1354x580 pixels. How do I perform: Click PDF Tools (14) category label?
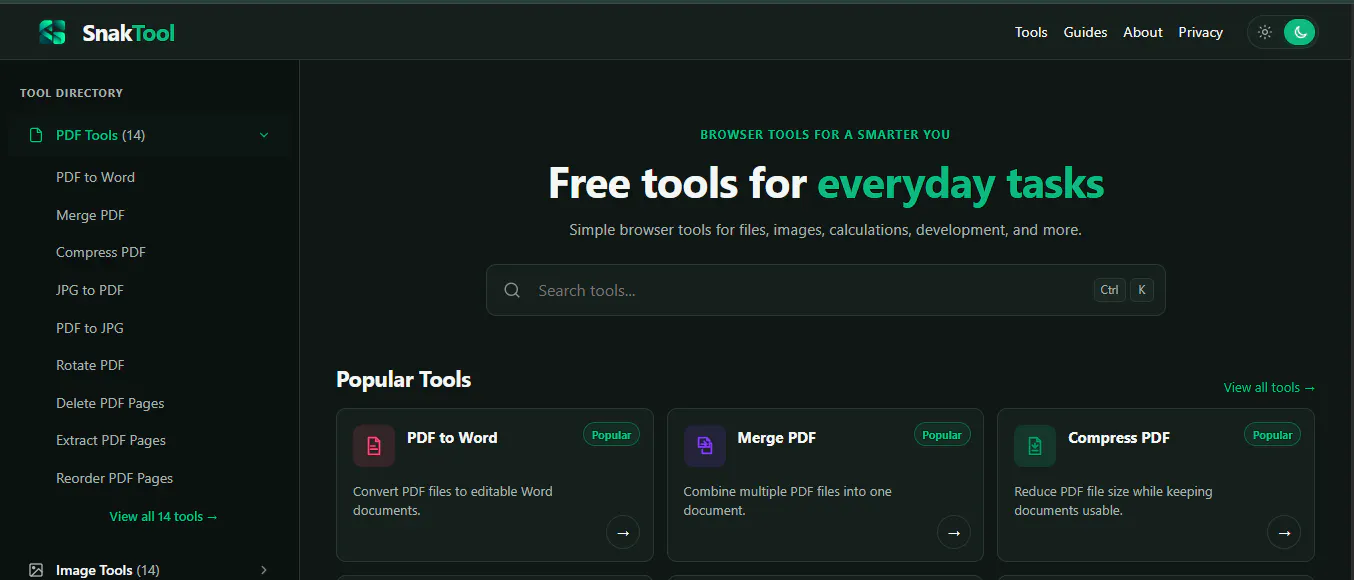pyautogui.click(x=100, y=135)
